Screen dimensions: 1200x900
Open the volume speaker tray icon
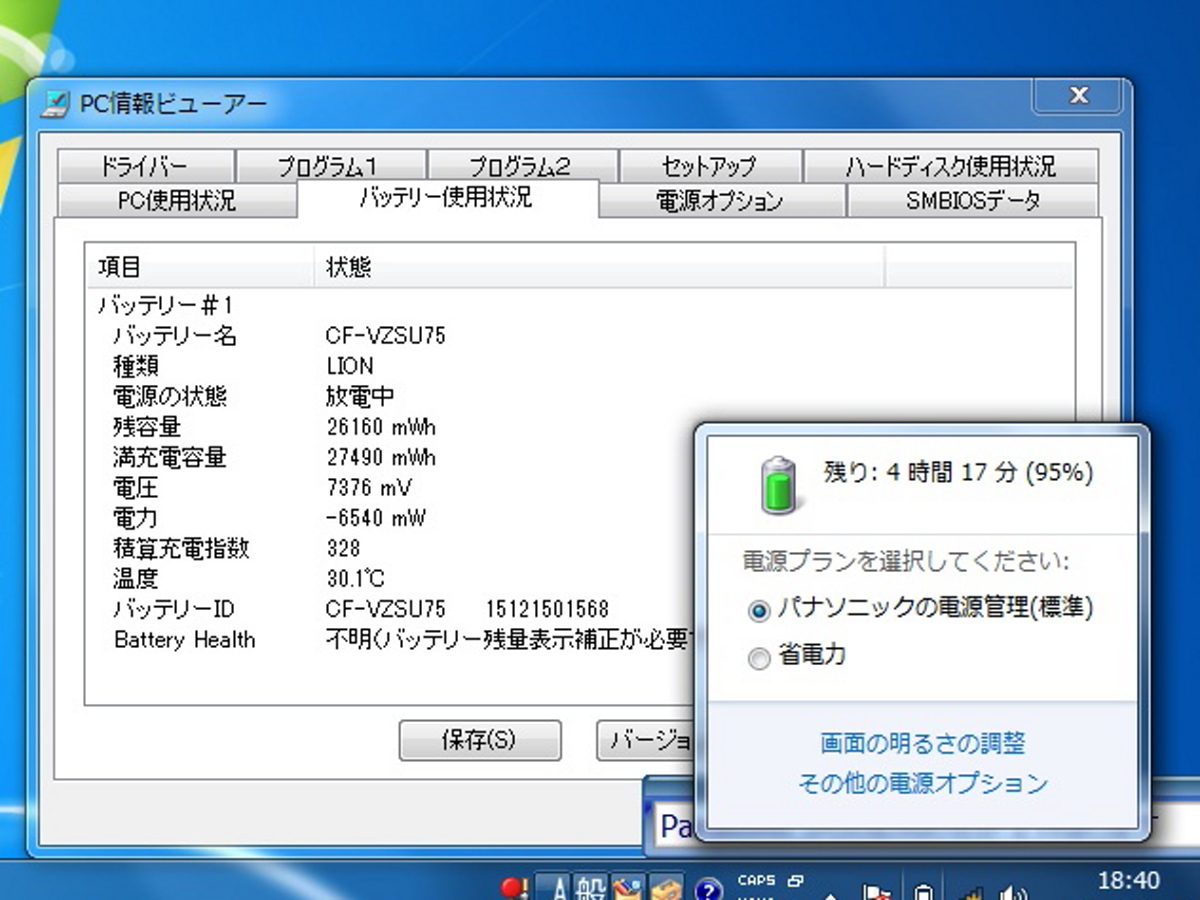click(x=1014, y=888)
